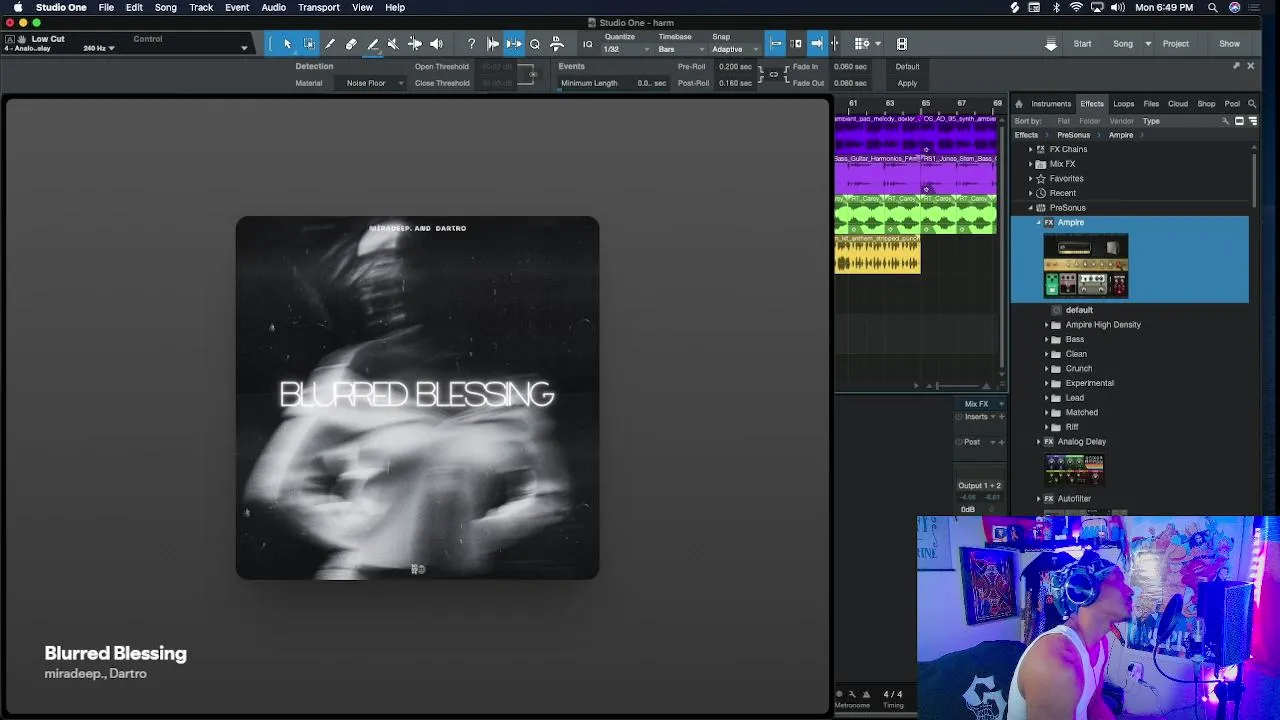1280x720 pixels.
Task: Click the Wi-Fi menu bar icon
Action: click(1076, 7)
